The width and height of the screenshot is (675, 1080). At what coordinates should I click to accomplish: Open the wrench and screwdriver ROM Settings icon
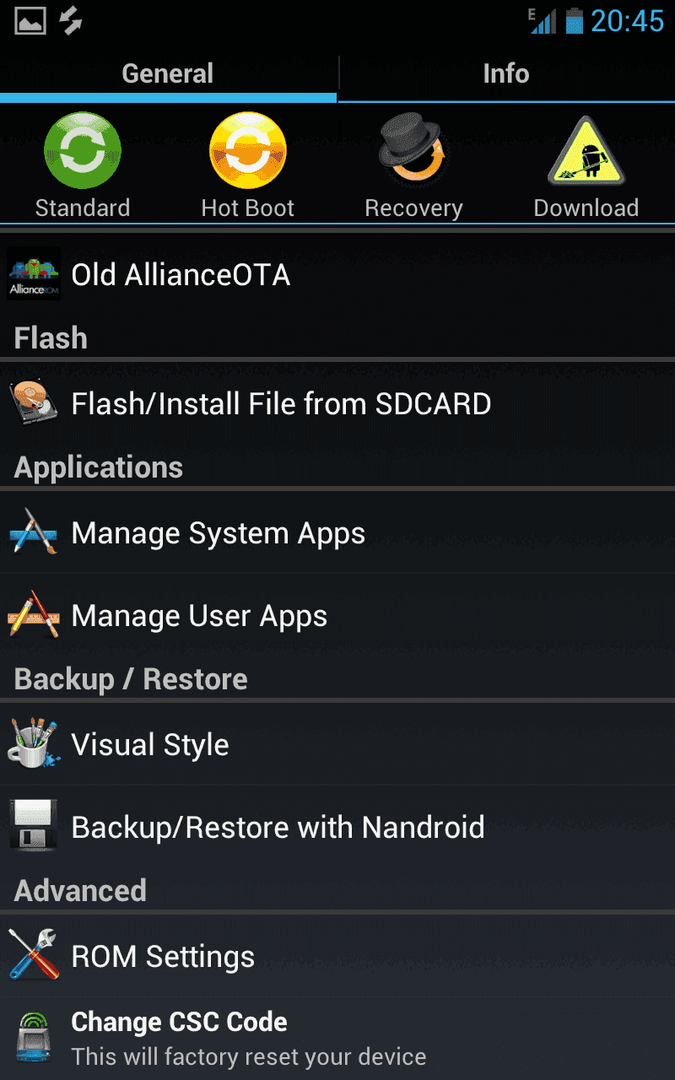click(x=34, y=955)
